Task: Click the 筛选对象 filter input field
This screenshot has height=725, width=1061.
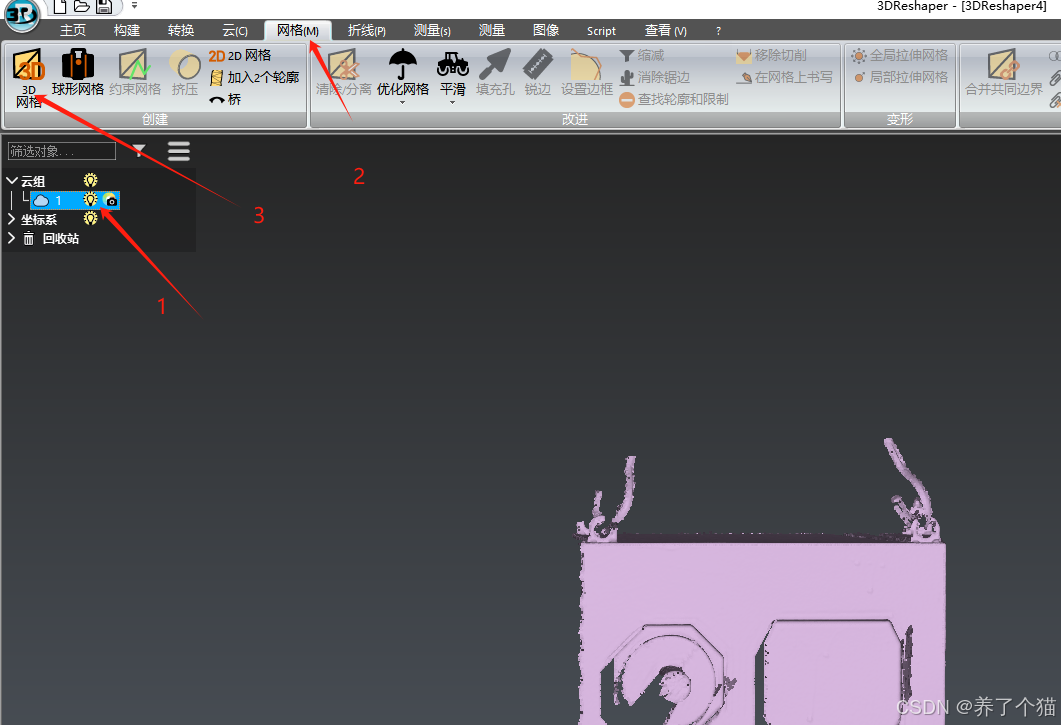Action: tap(62, 151)
